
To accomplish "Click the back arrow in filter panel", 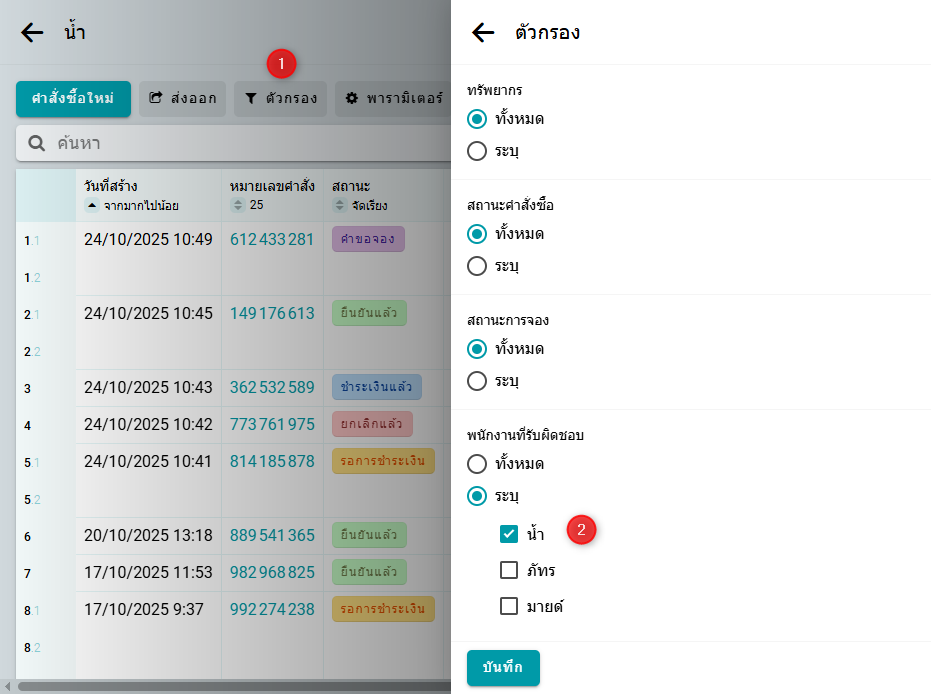I will point(483,33).
